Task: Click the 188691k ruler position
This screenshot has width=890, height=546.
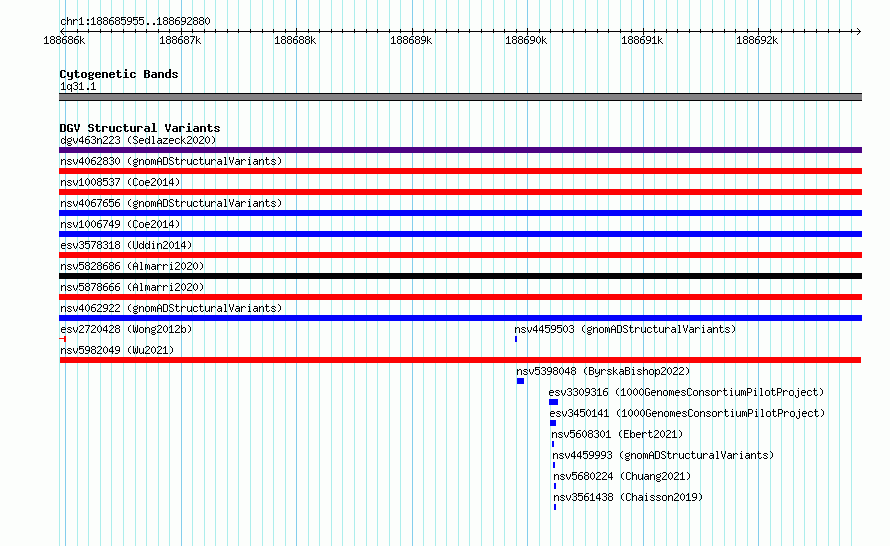Action: tap(642, 40)
